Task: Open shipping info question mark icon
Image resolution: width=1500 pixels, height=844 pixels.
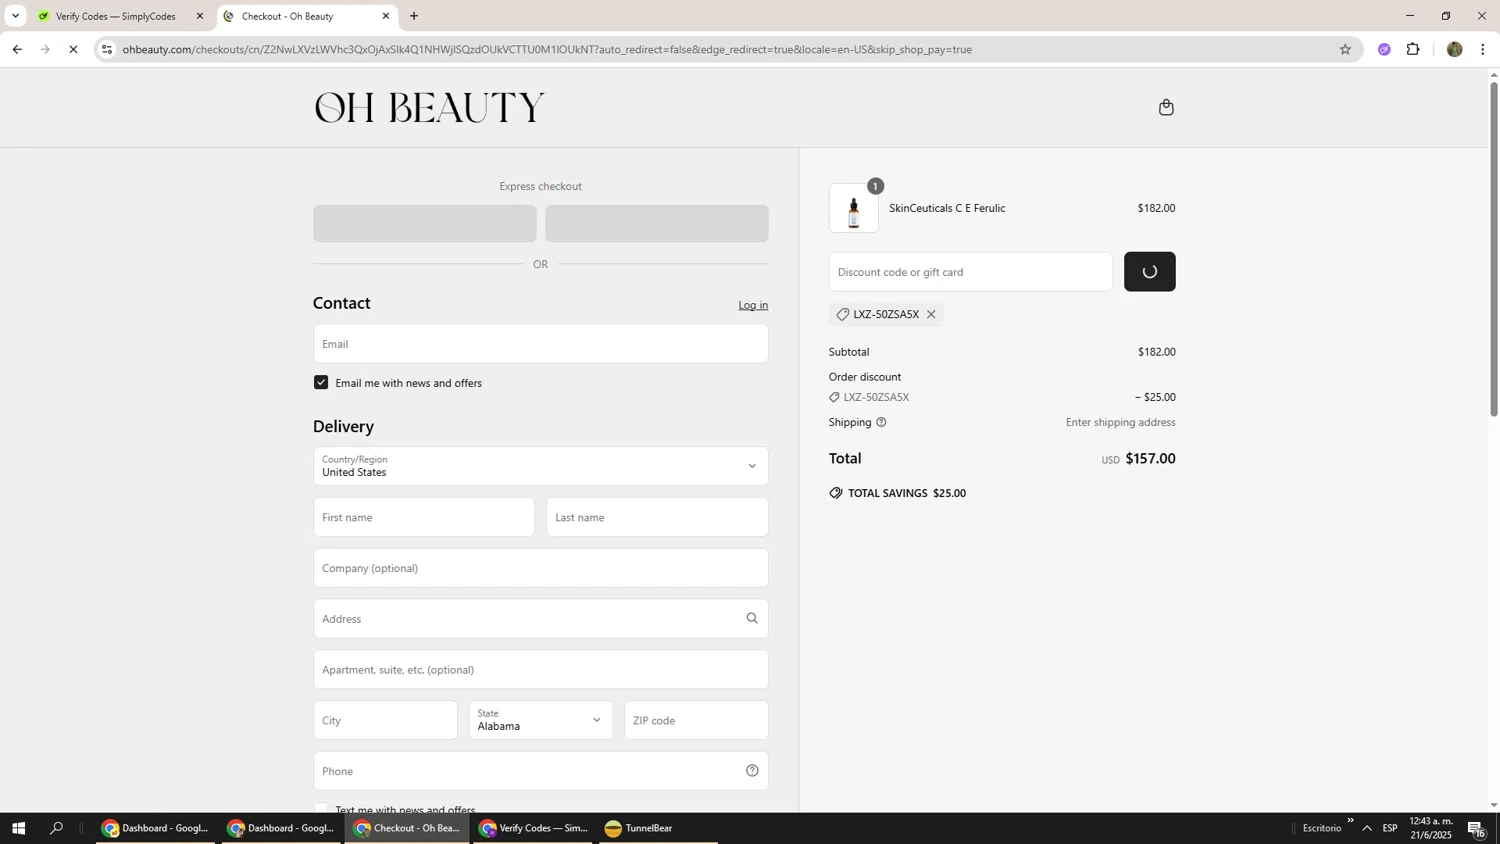Action: click(x=881, y=422)
